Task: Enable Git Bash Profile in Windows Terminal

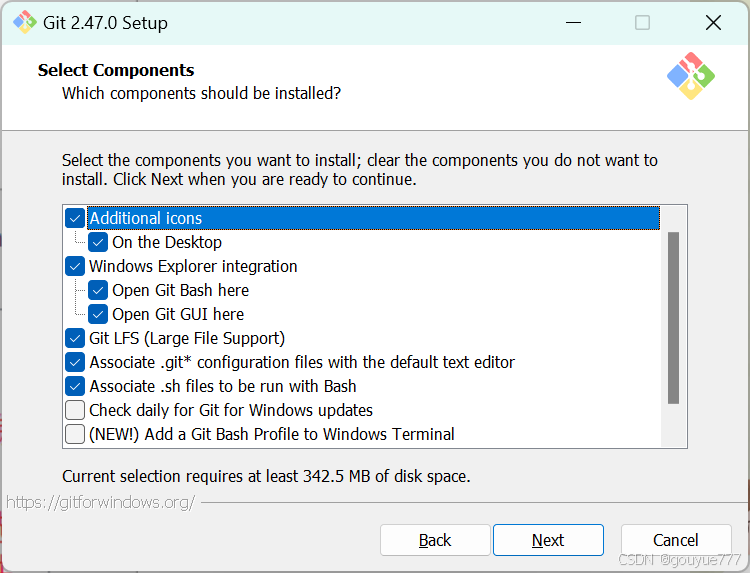Action: pyautogui.click(x=75, y=434)
